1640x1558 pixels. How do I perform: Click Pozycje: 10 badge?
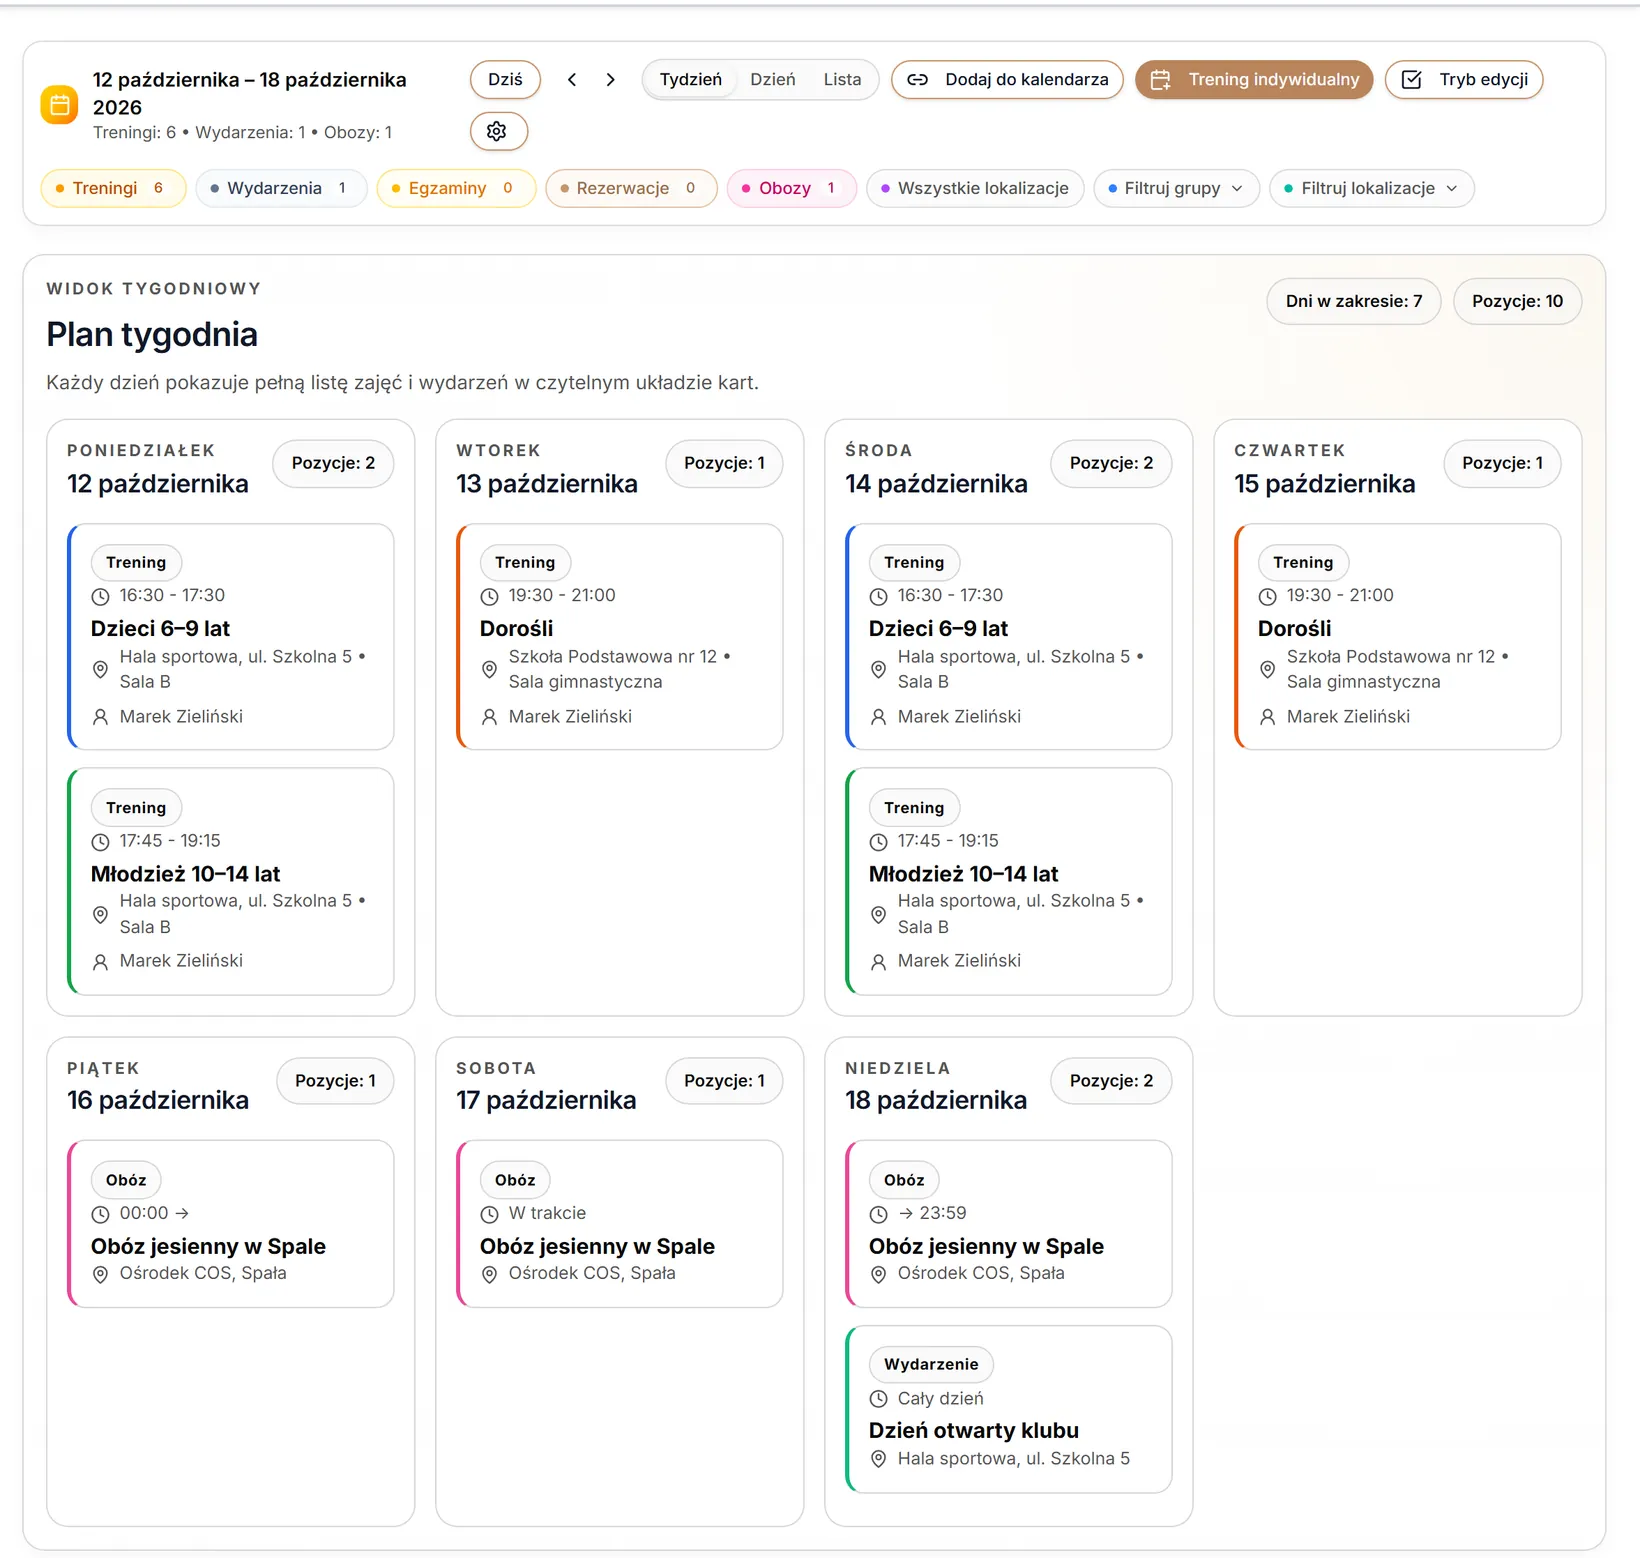click(1517, 301)
